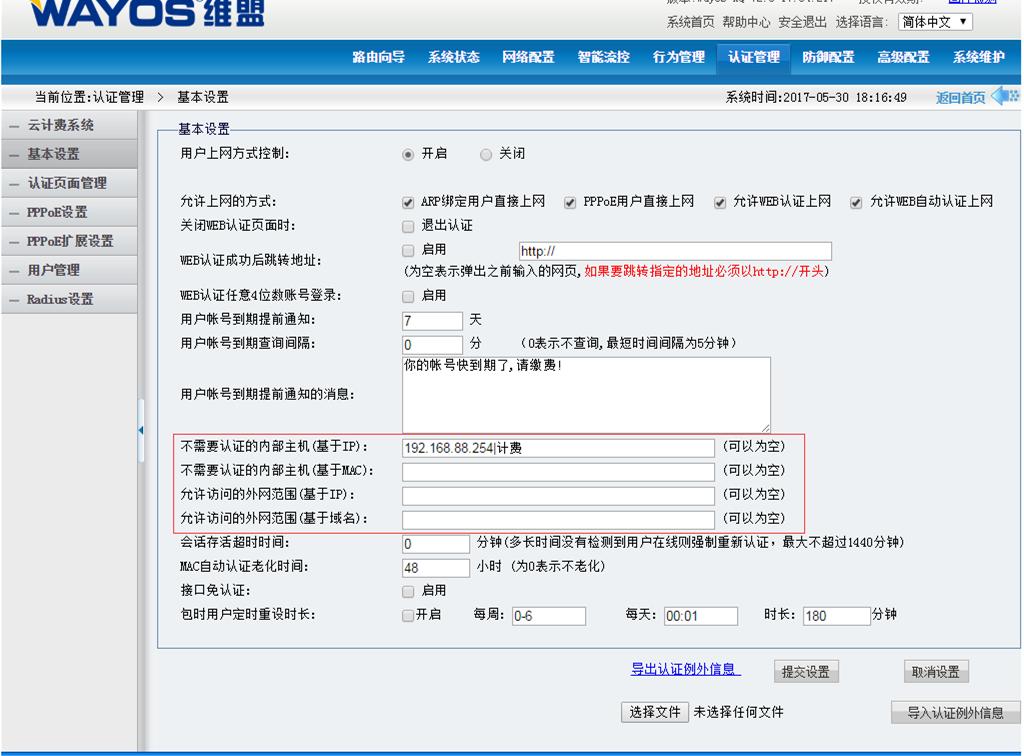Viewport: 1024px width, 756px height.
Task: Select the 关闭 radio for 用户上网方式控制
Action: click(x=486, y=154)
